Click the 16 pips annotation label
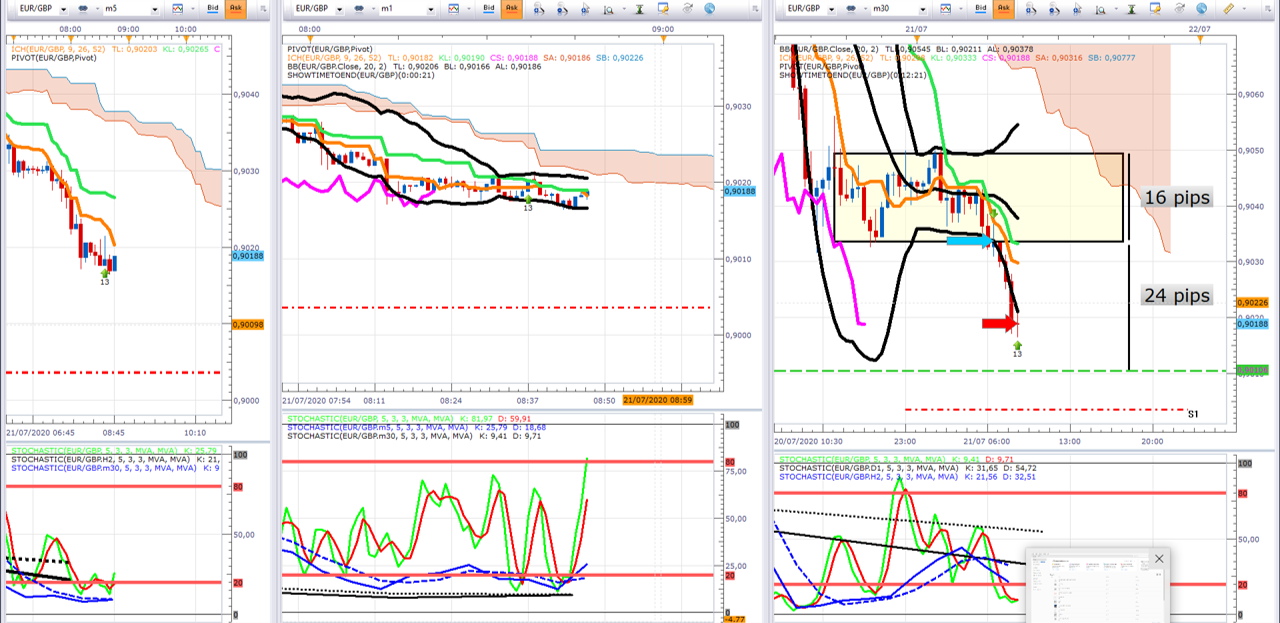 click(x=1178, y=198)
